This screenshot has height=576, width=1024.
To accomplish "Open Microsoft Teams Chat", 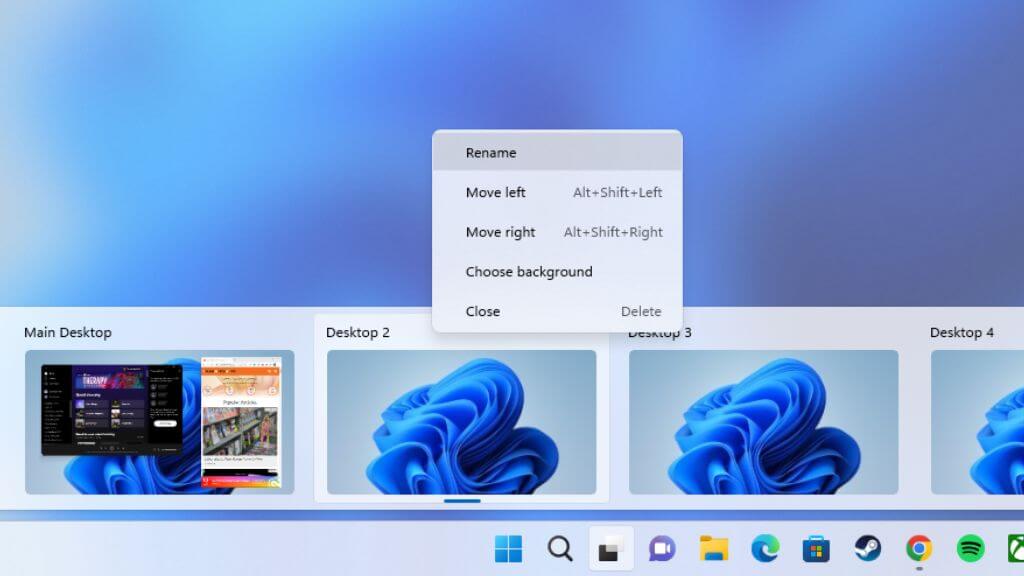I will point(662,549).
